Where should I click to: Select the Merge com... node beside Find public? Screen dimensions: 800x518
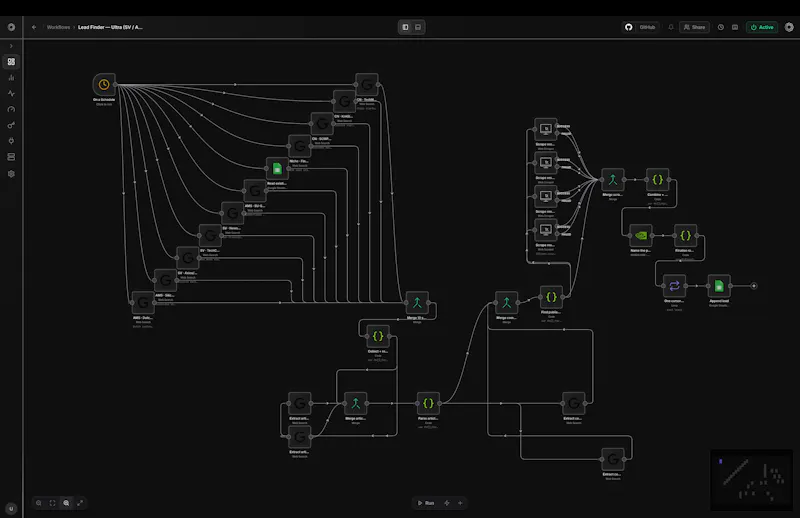point(507,303)
